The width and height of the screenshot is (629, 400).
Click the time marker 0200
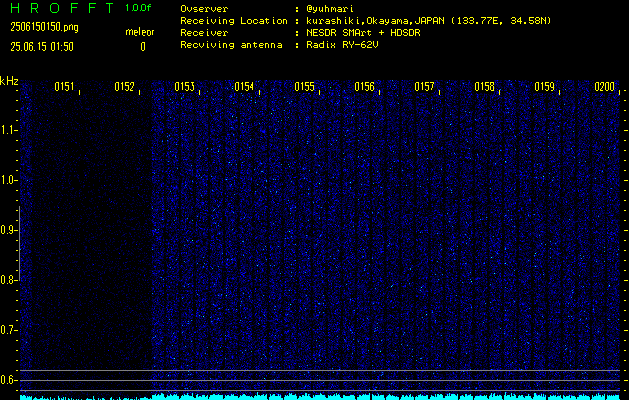pyautogui.click(x=605, y=87)
